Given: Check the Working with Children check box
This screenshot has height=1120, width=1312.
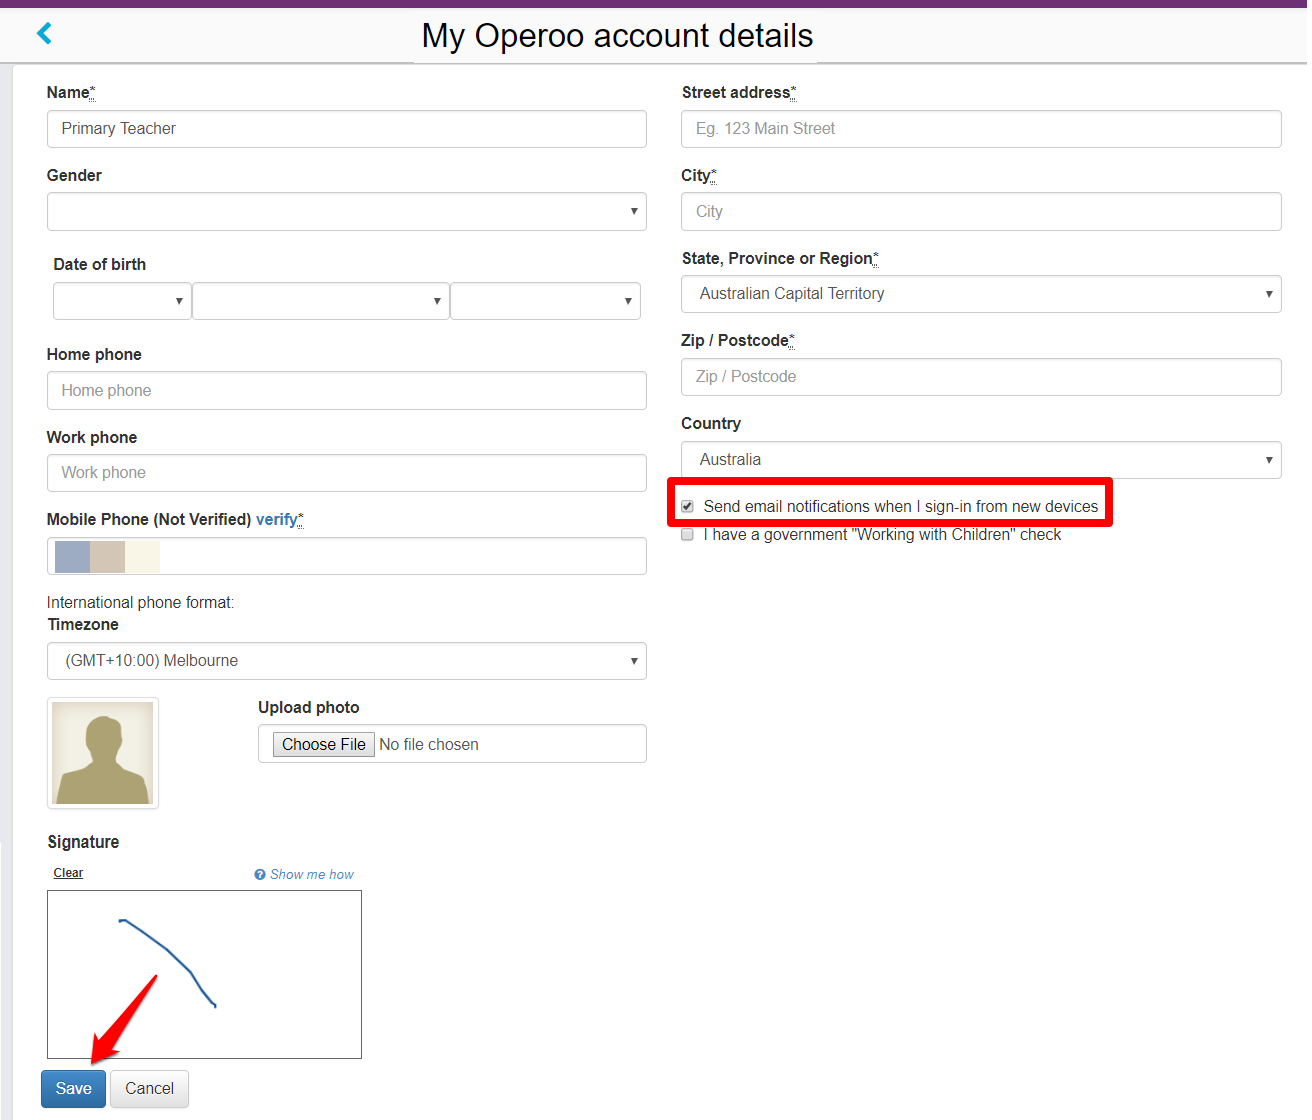Looking at the screenshot, I should (x=687, y=535).
